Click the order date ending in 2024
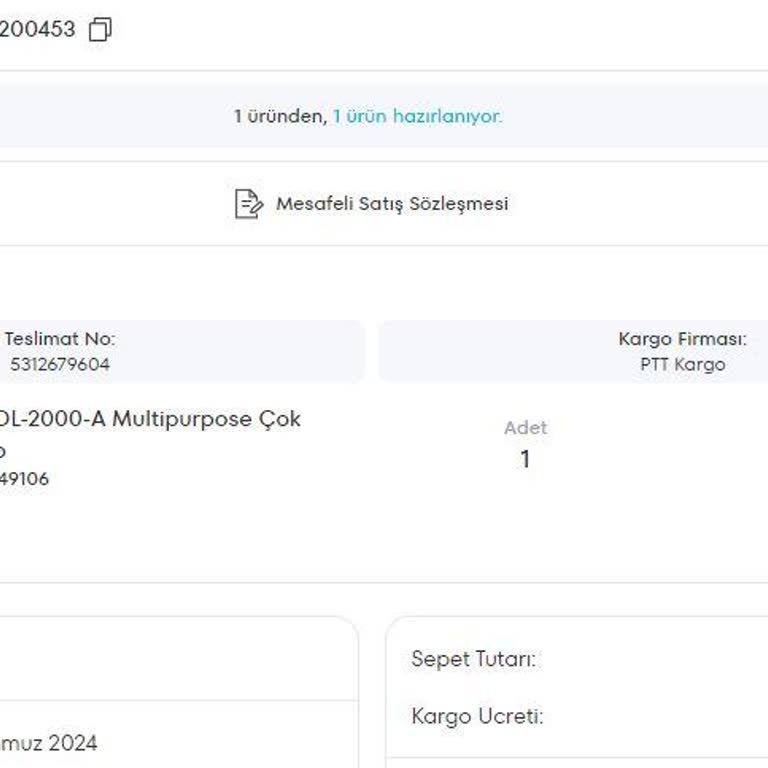The height and width of the screenshot is (768, 768). (x=48, y=743)
